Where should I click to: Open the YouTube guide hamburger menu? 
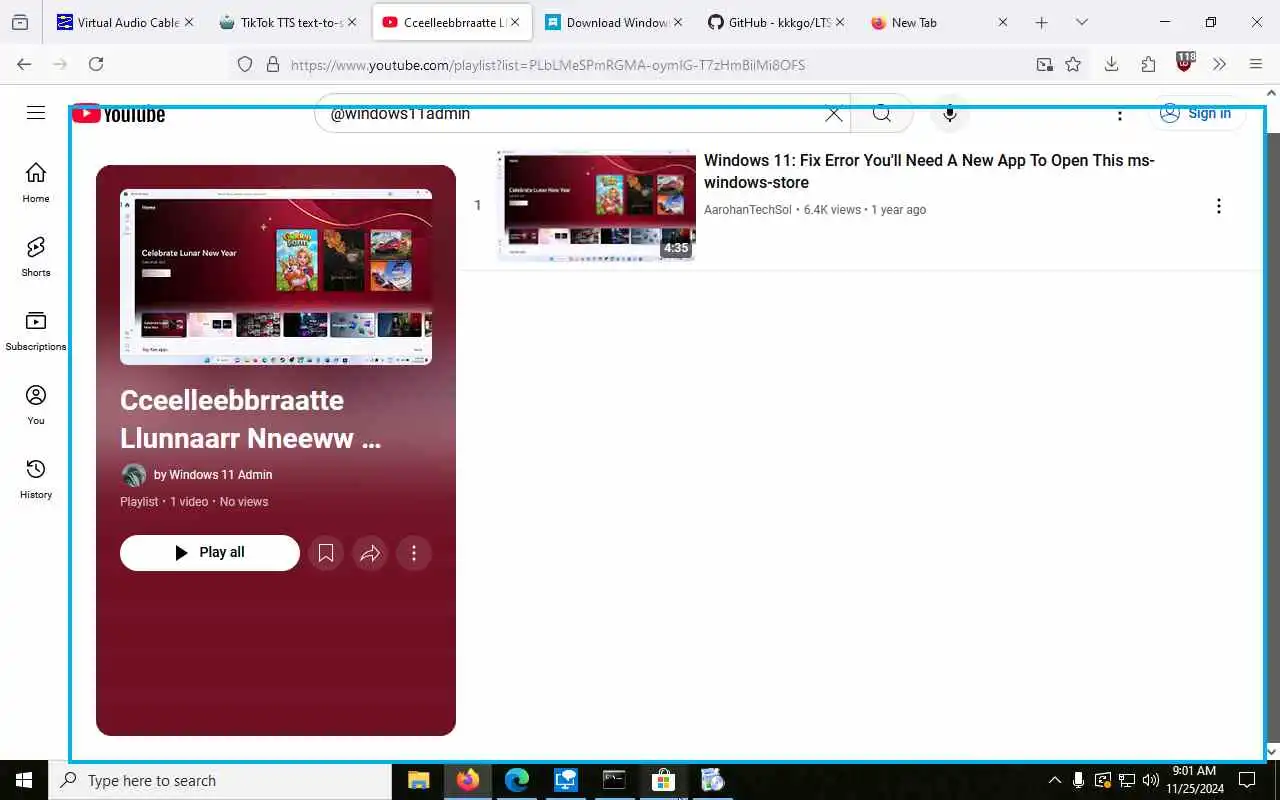click(36, 113)
